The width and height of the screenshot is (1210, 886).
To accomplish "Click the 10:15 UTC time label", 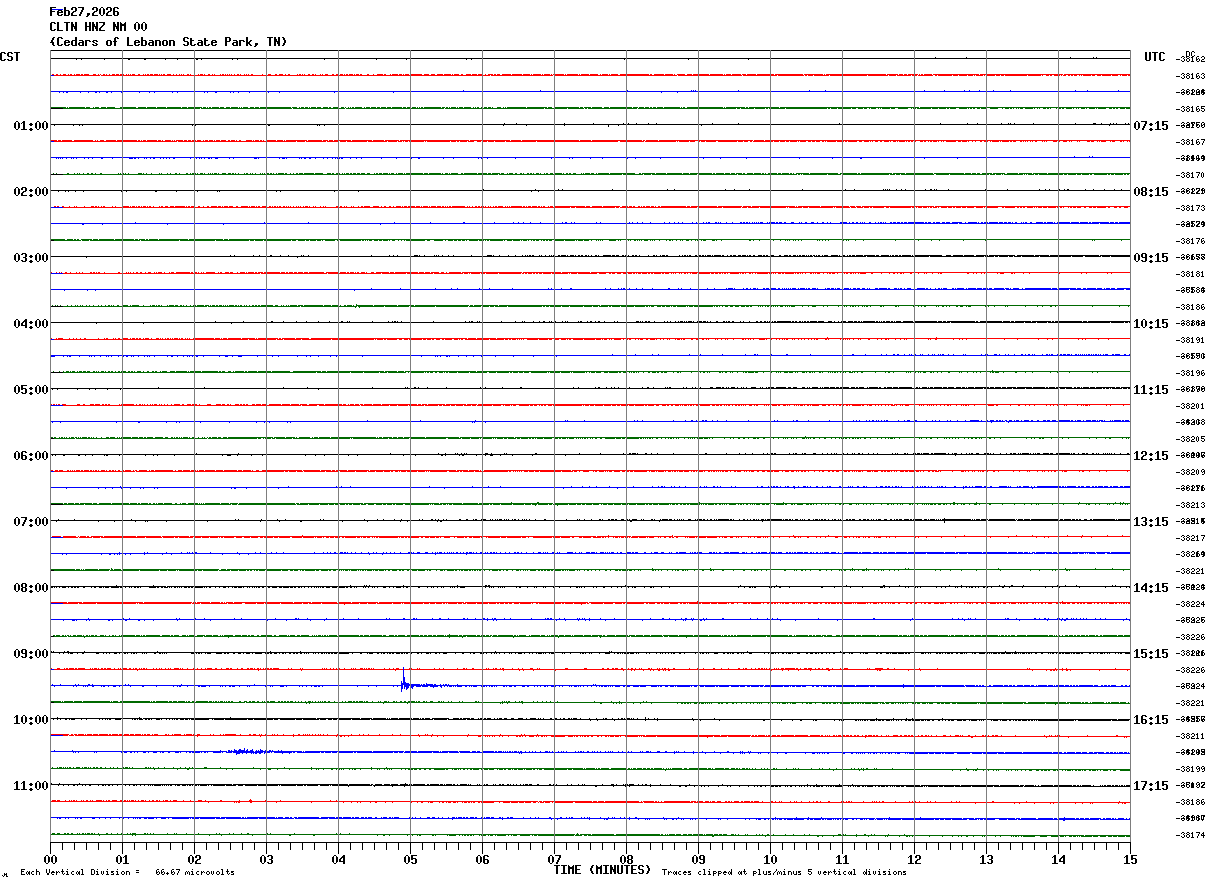I will click(1151, 324).
